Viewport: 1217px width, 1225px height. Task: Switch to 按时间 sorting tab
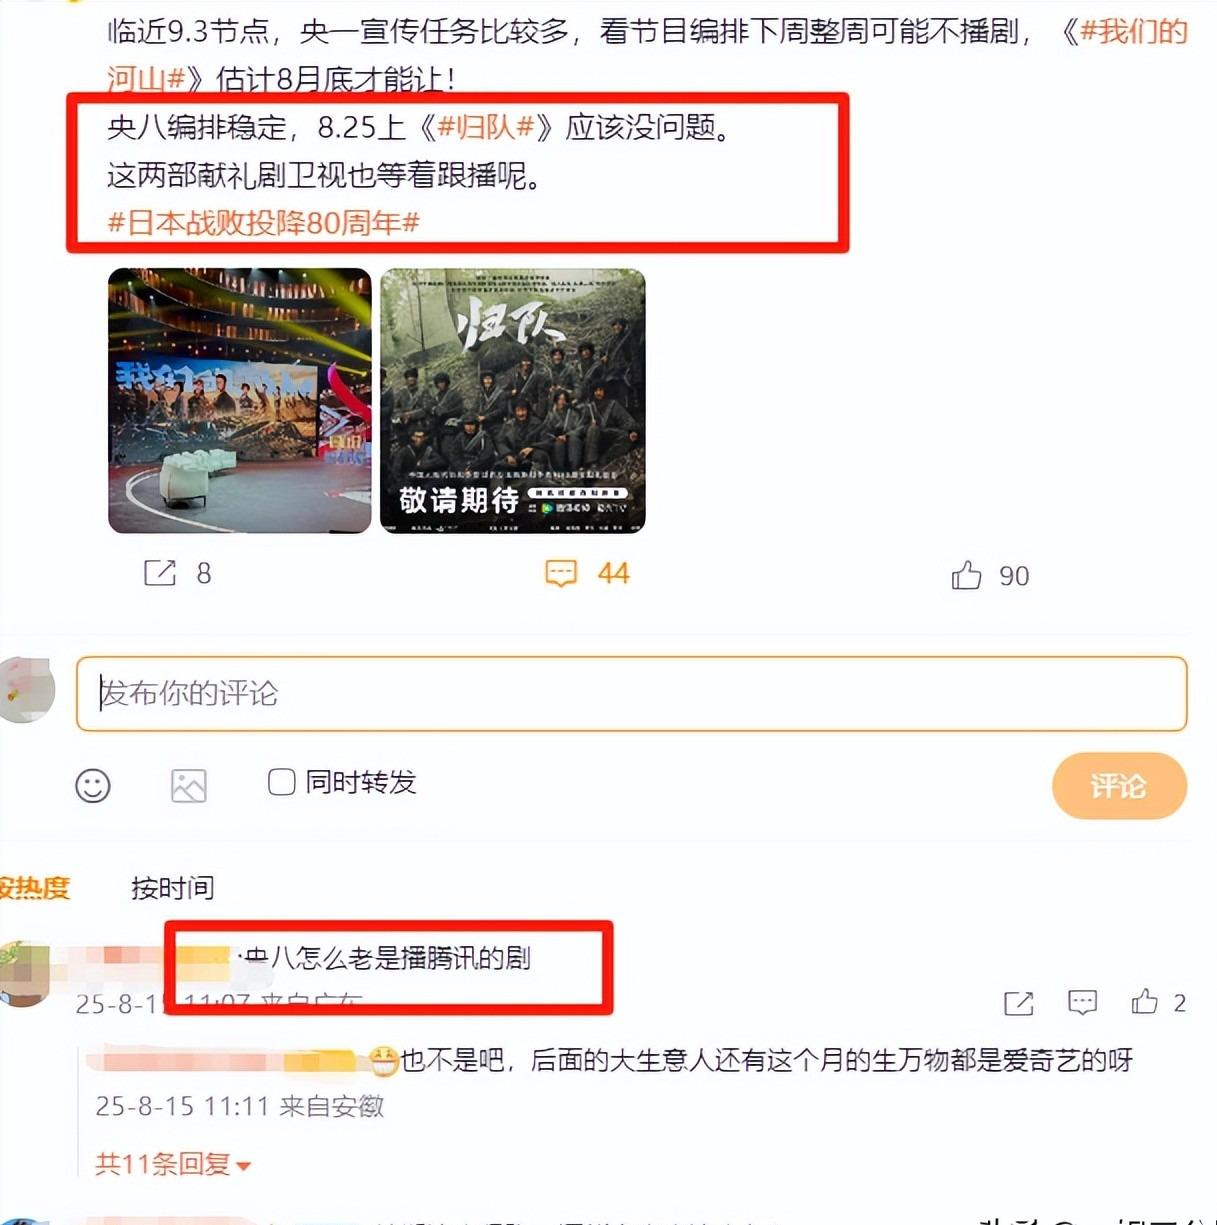(172, 888)
